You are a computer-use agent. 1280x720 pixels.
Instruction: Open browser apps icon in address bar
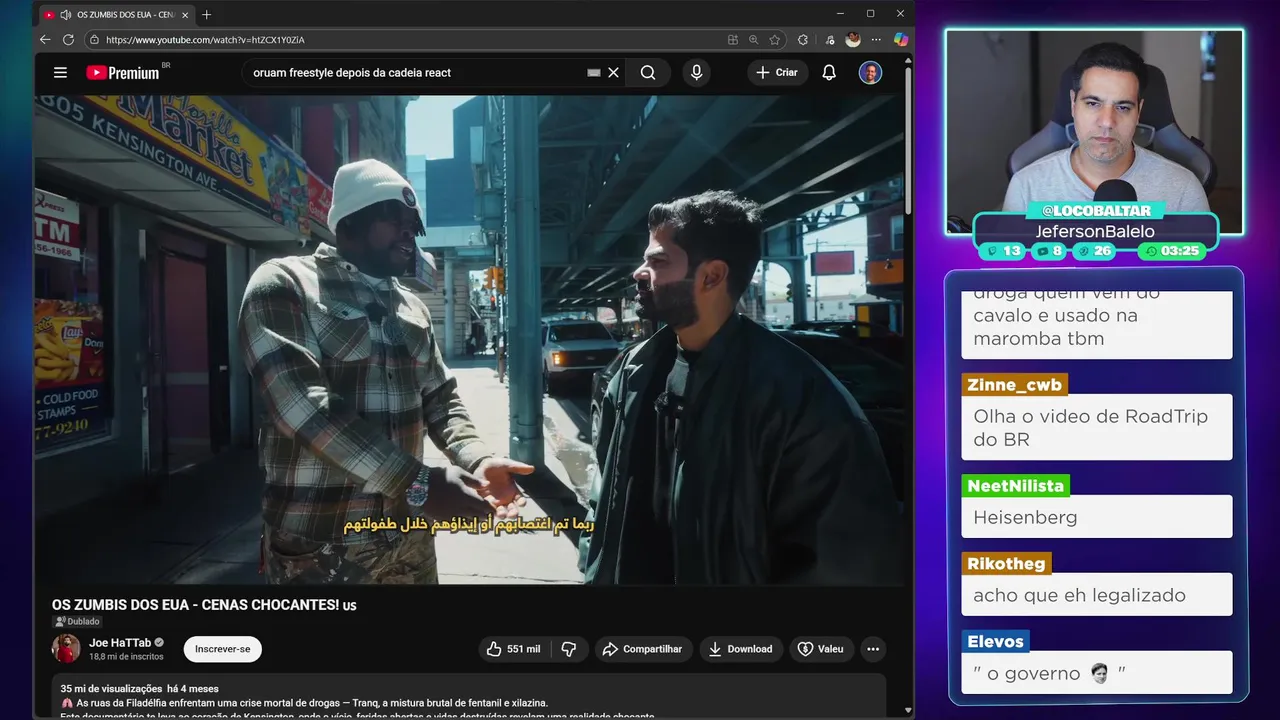pyautogui.click(x=733, y=40)
